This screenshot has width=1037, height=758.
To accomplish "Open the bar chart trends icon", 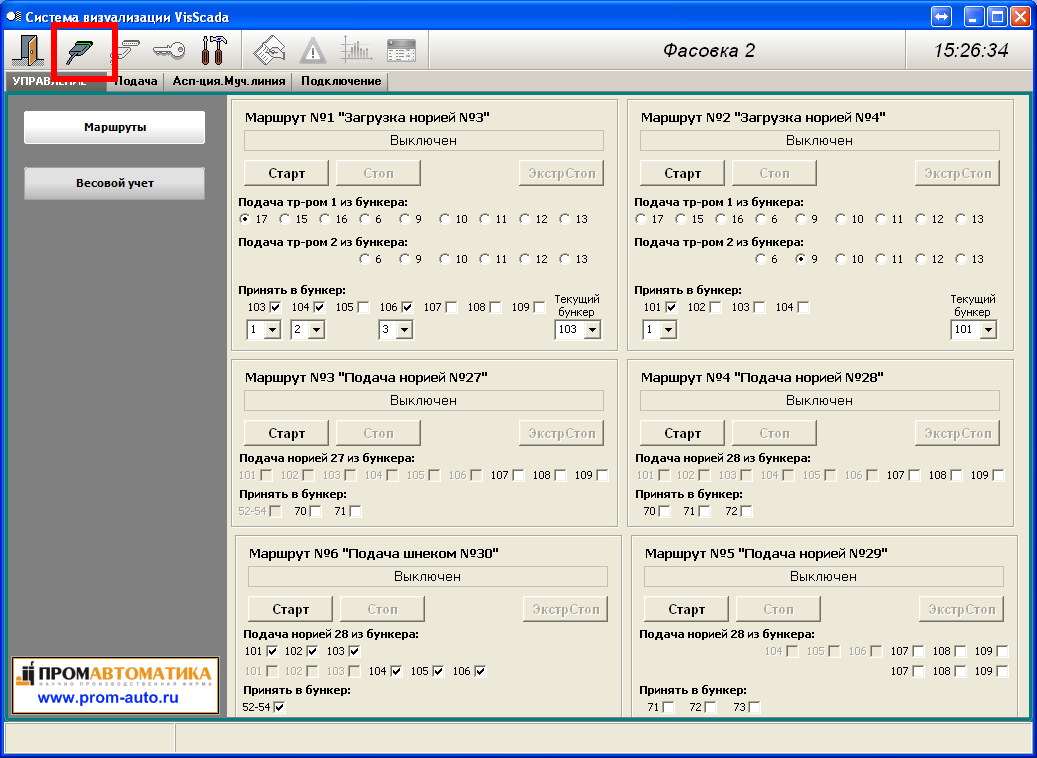I will (356, 50).
